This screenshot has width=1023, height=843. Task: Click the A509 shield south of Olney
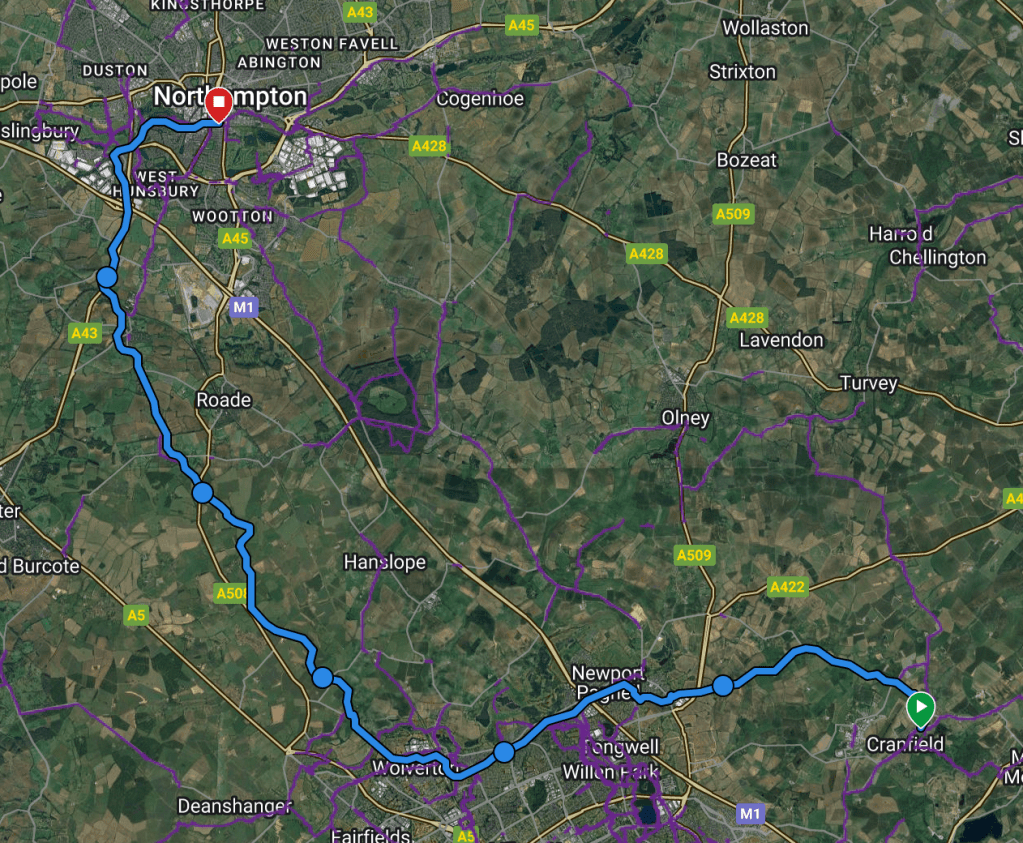point(694,555)
